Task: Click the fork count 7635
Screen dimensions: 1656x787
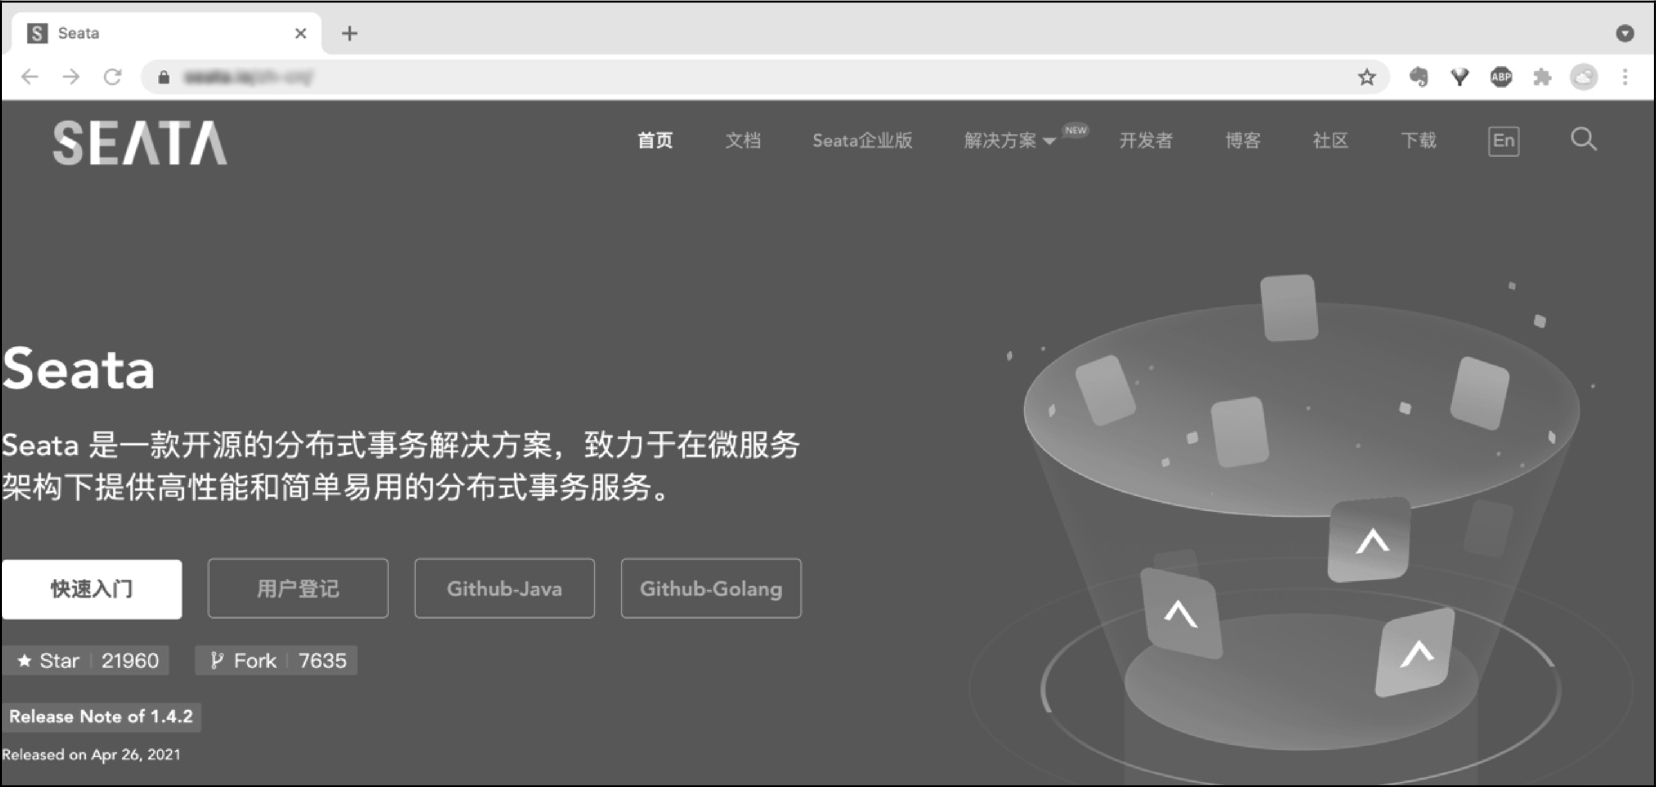Action: pos(322,661)
